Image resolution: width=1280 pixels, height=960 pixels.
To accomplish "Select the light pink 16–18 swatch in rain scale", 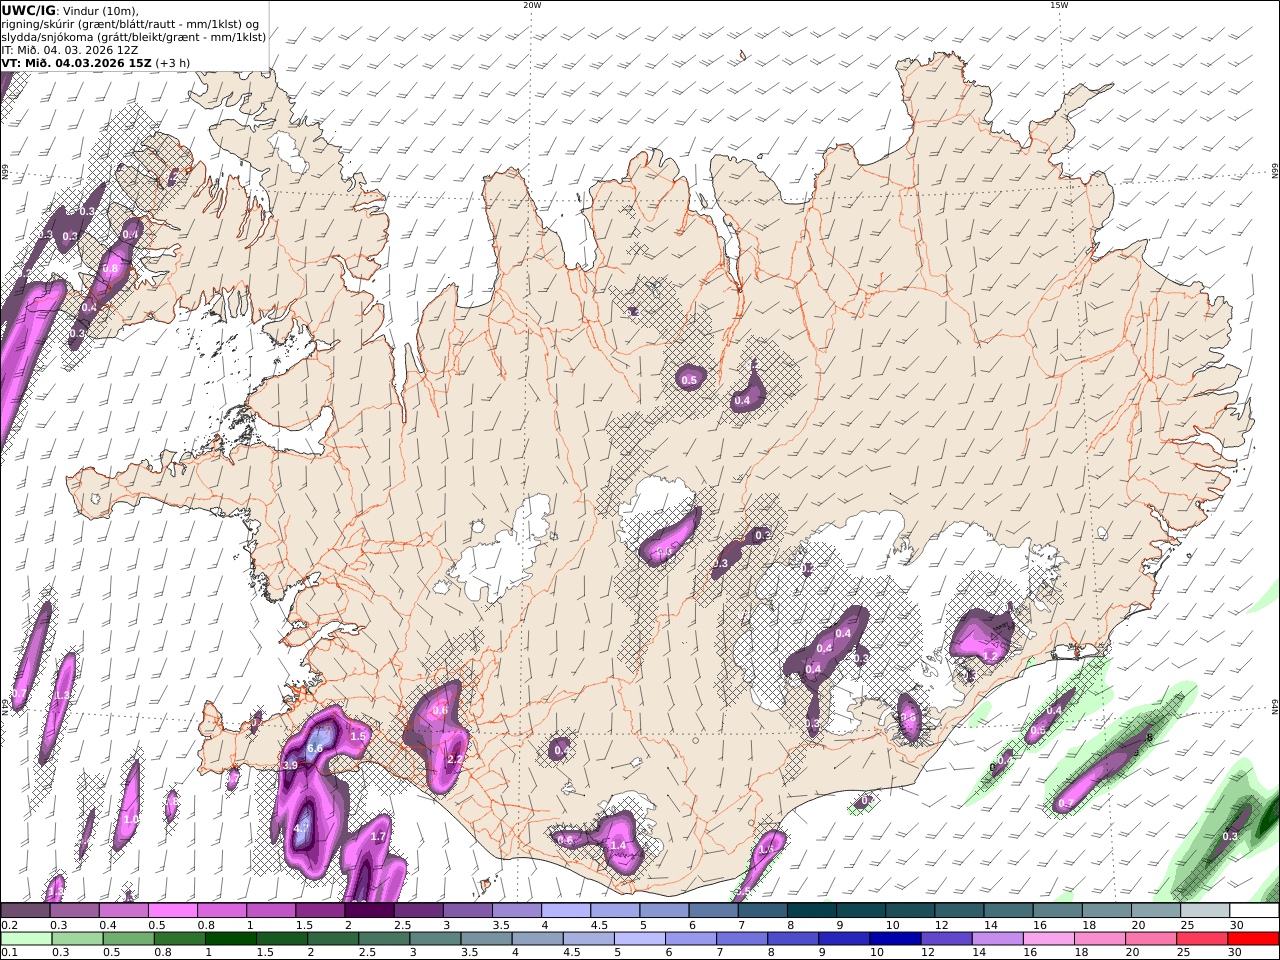I will 1048,939.
